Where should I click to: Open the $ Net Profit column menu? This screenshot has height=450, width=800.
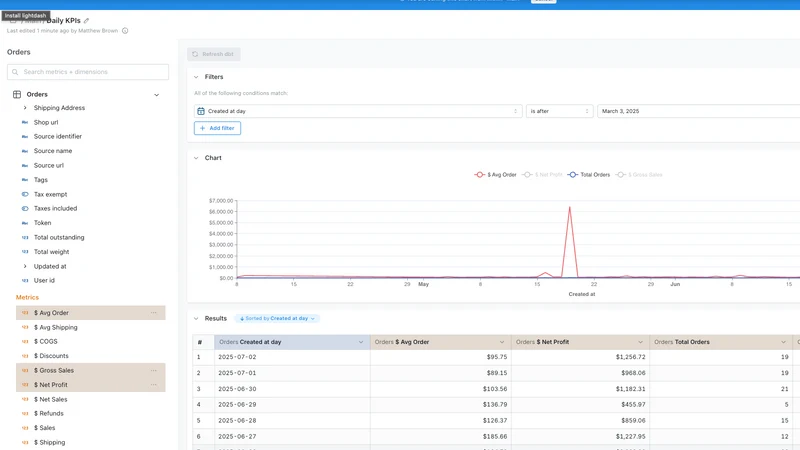tap(640, 342)
